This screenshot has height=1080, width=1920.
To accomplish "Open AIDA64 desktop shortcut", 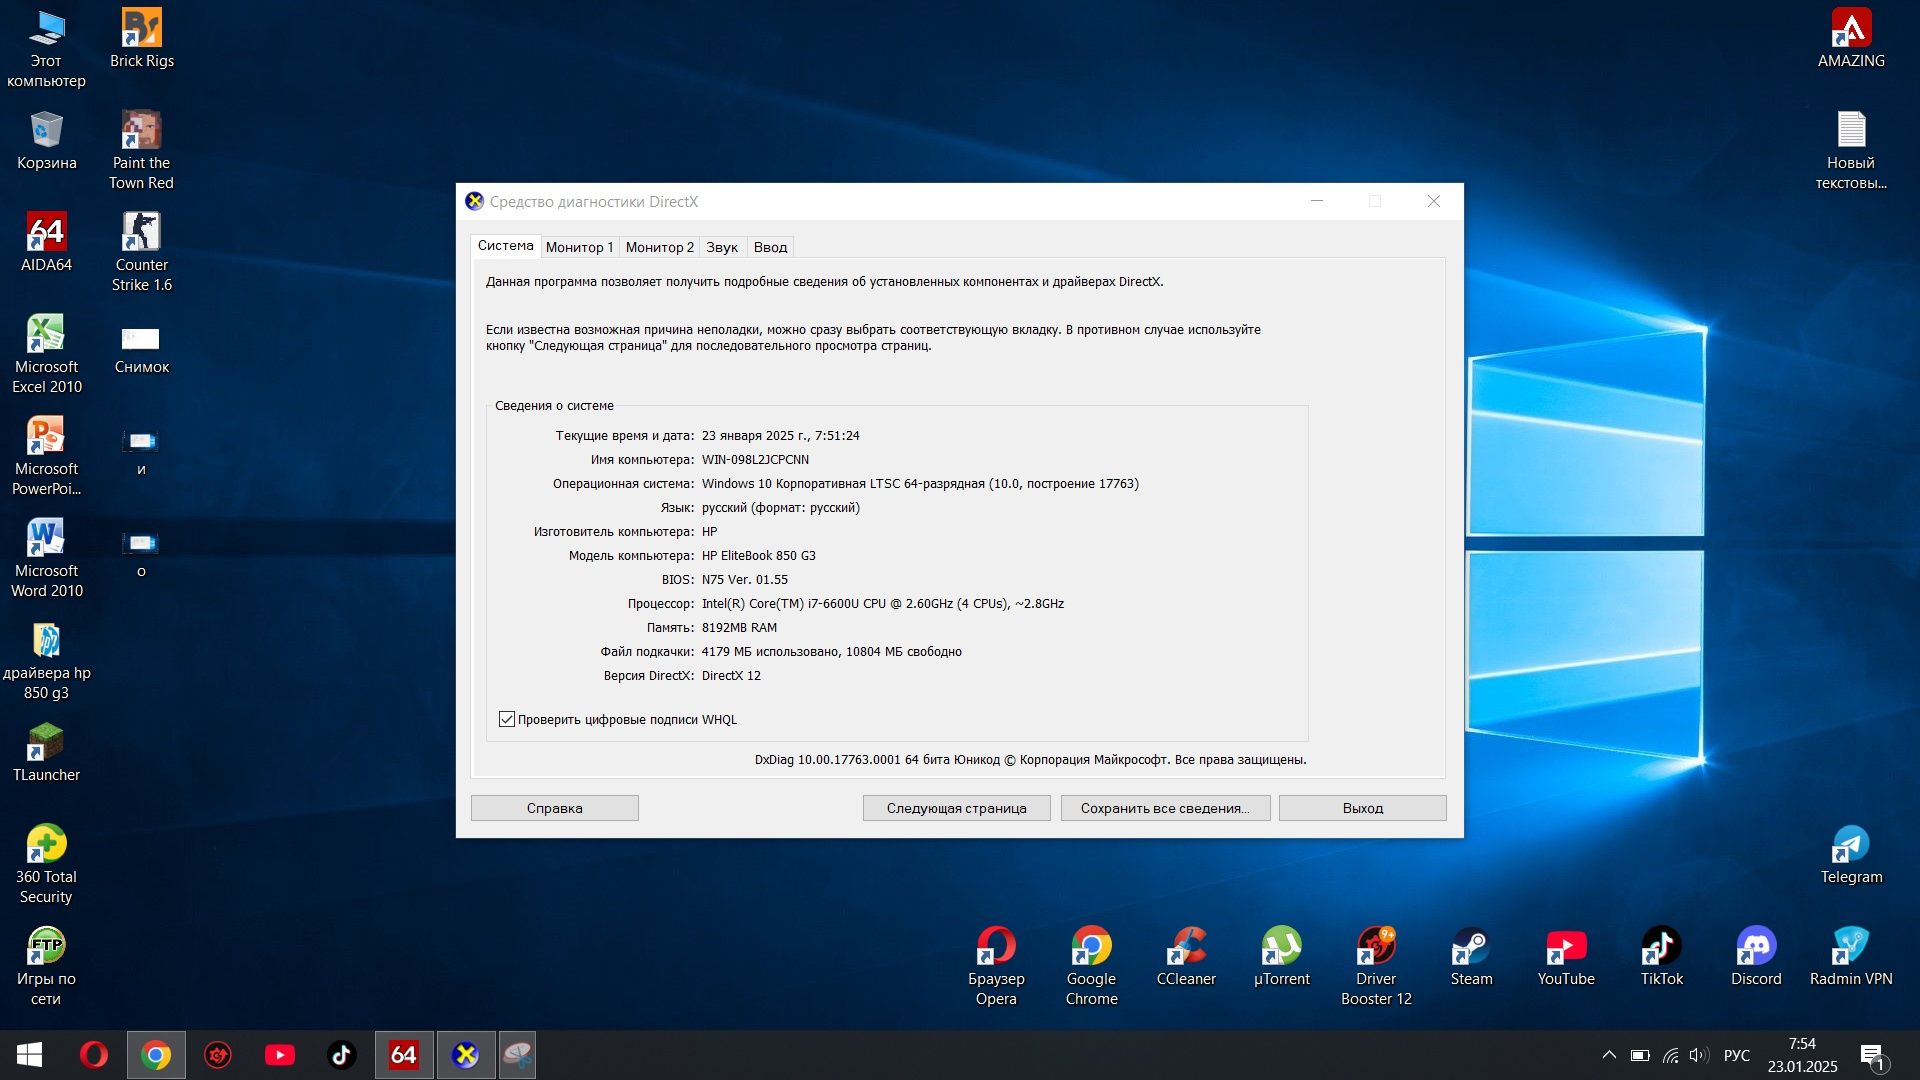I will click(46, 243).
